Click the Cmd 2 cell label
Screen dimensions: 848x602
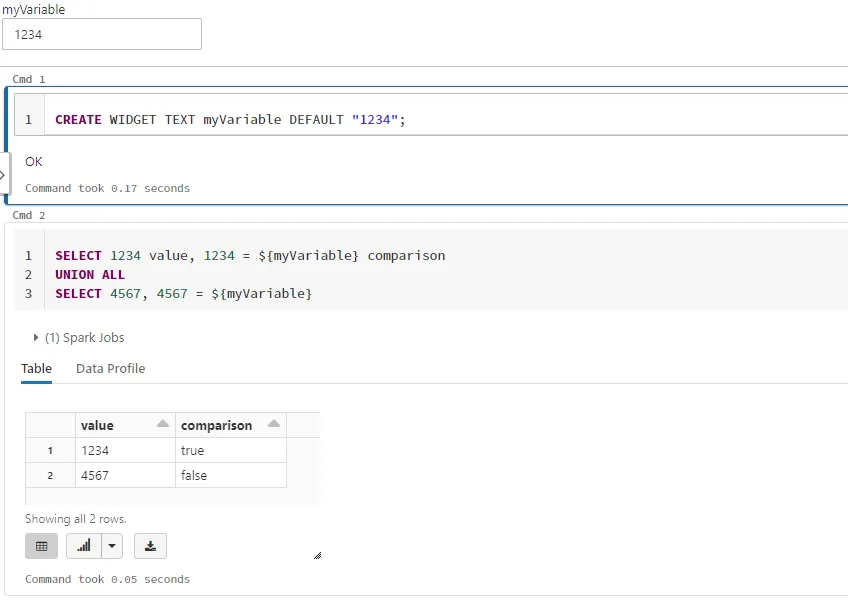point(29,215)
